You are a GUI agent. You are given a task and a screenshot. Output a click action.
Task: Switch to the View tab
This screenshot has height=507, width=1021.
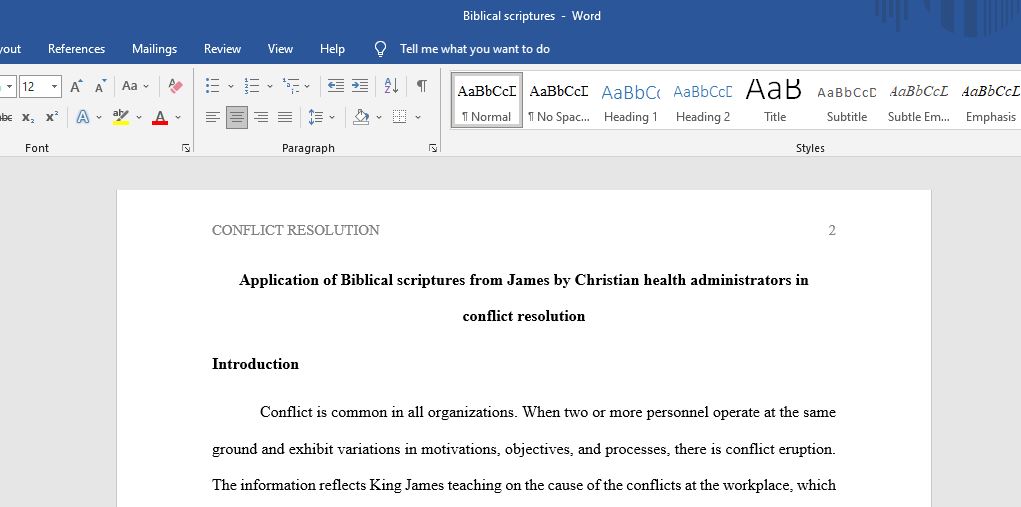tap(280, 49)
